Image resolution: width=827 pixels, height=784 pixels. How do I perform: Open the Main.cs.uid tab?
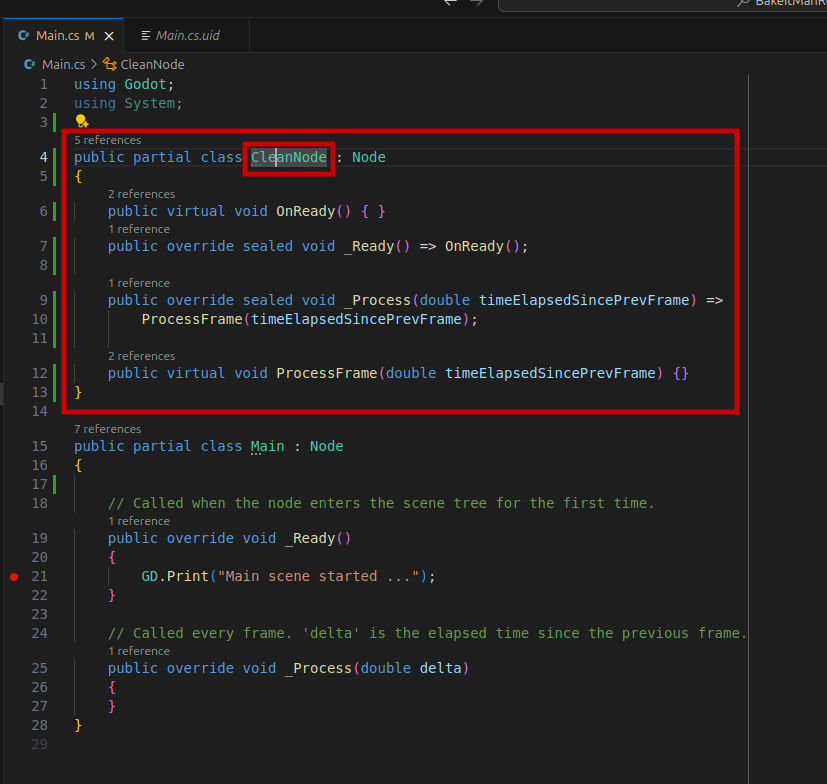click(x=187, y=35)
